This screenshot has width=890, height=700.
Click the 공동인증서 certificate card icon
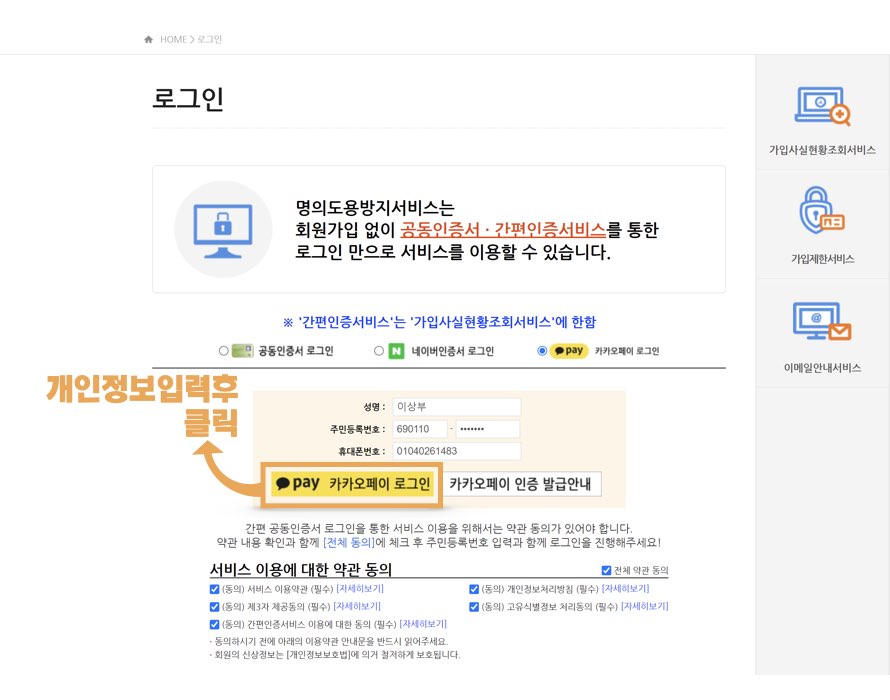[242, 351]
